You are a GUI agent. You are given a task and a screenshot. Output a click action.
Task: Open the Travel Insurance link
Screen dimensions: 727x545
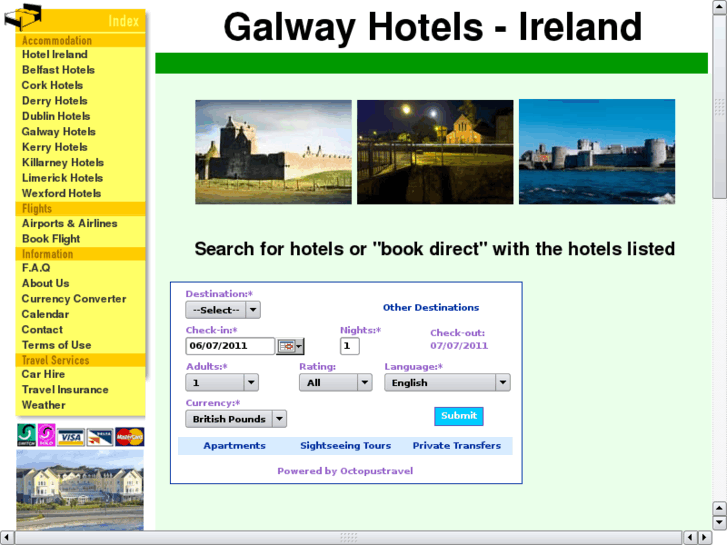pyautogui.click(x=65, y=389)
